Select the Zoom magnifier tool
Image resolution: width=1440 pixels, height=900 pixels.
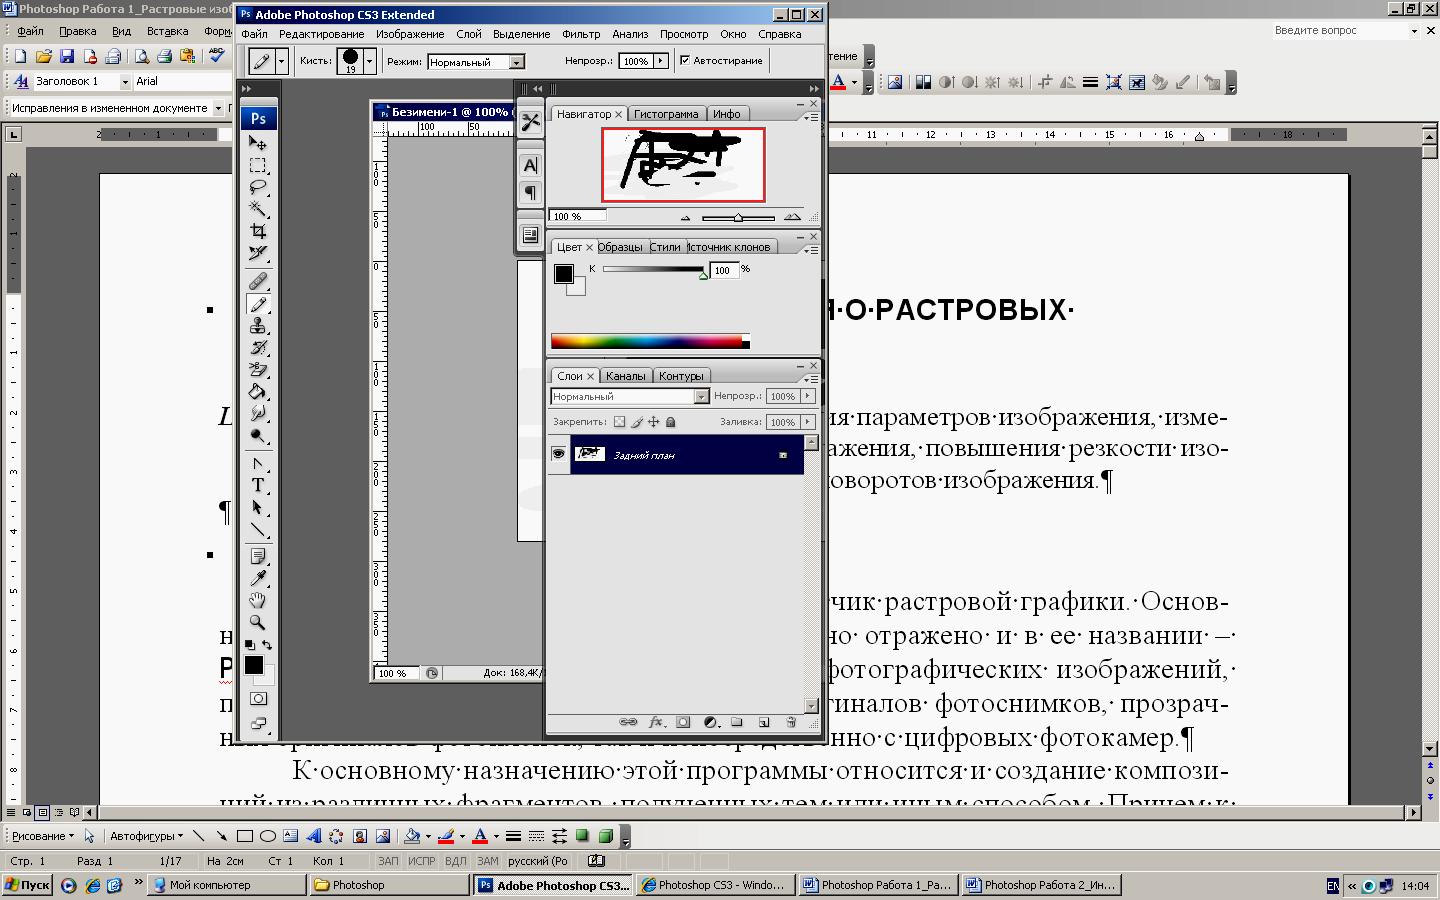click(258, 622)
